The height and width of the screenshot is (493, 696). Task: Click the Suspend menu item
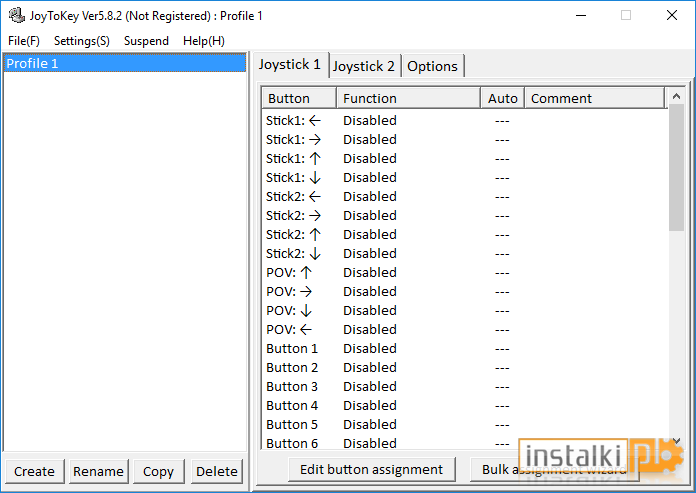146,41
